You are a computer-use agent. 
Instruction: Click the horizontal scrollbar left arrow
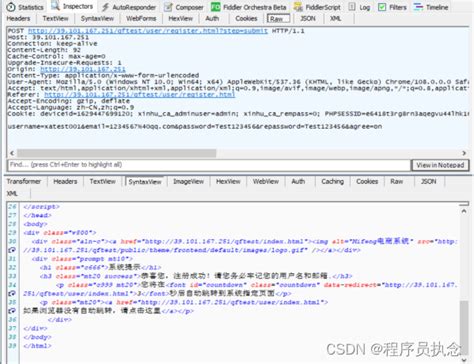pos(12,153)
